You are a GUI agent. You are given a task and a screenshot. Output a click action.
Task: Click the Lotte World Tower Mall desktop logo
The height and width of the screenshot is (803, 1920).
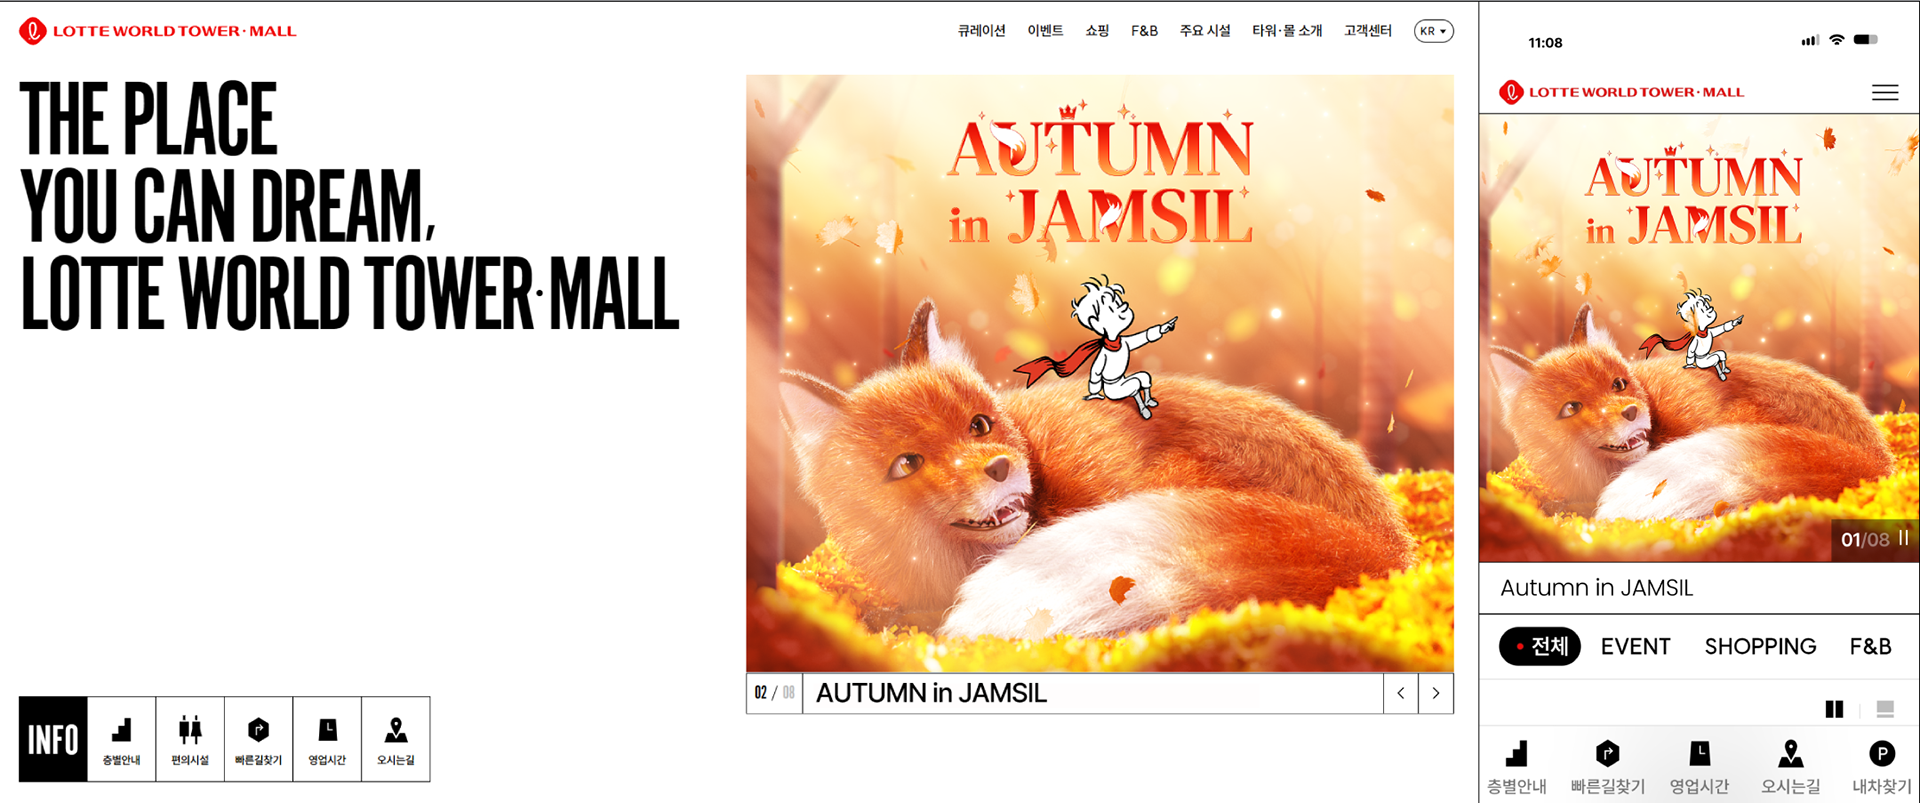pos(158,31)
